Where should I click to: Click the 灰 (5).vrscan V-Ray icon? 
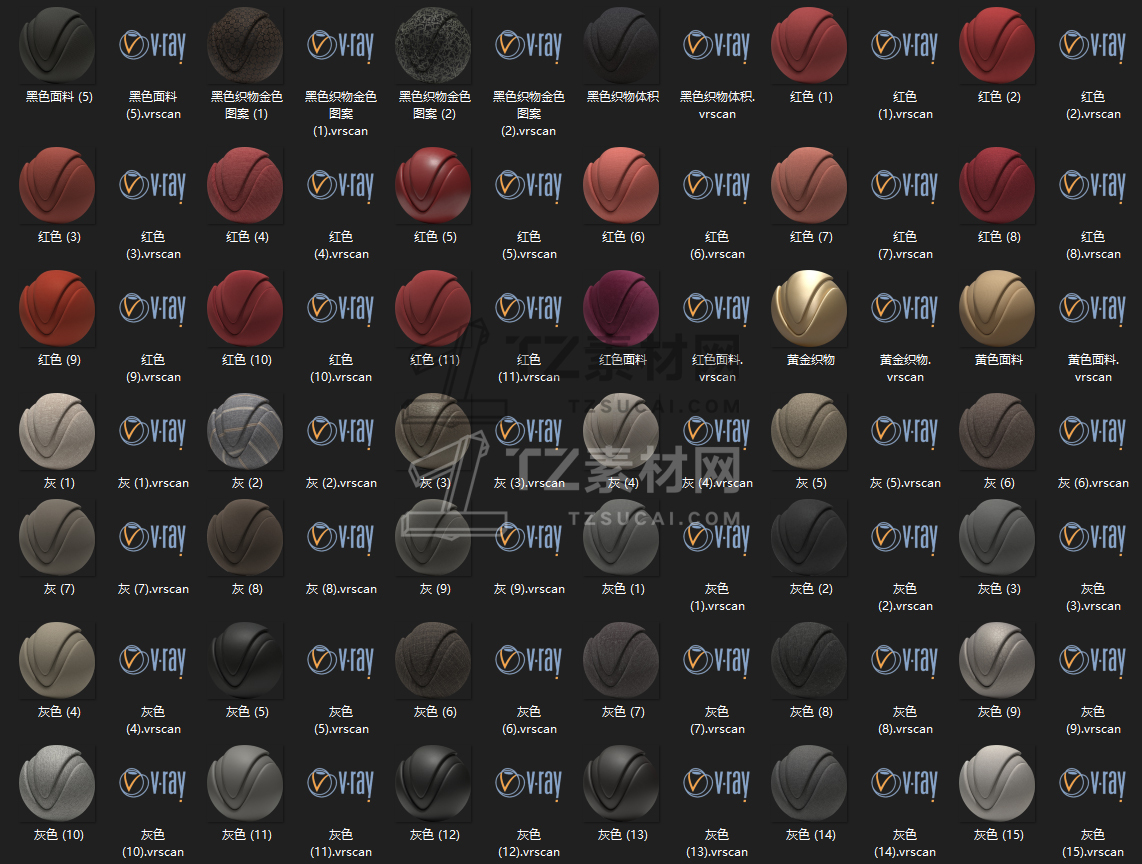tap(904, 431)
